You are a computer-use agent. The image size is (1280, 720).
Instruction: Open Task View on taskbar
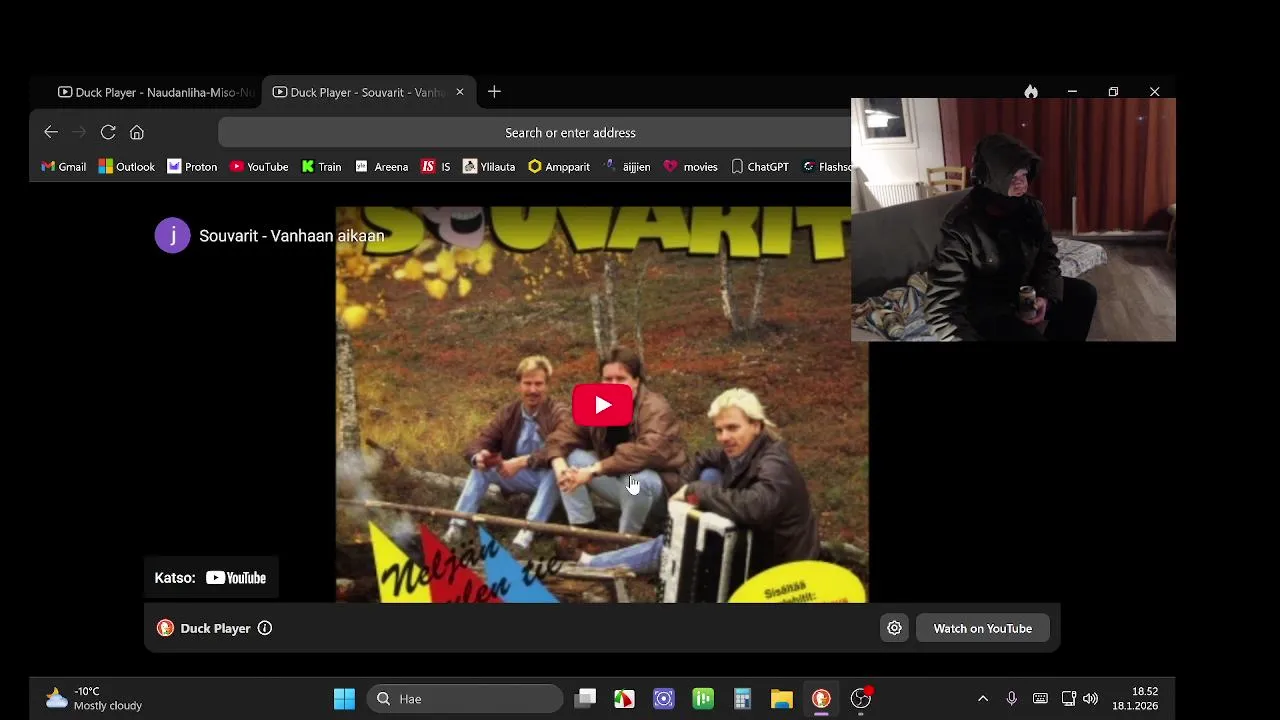click(x=586, y=698)
